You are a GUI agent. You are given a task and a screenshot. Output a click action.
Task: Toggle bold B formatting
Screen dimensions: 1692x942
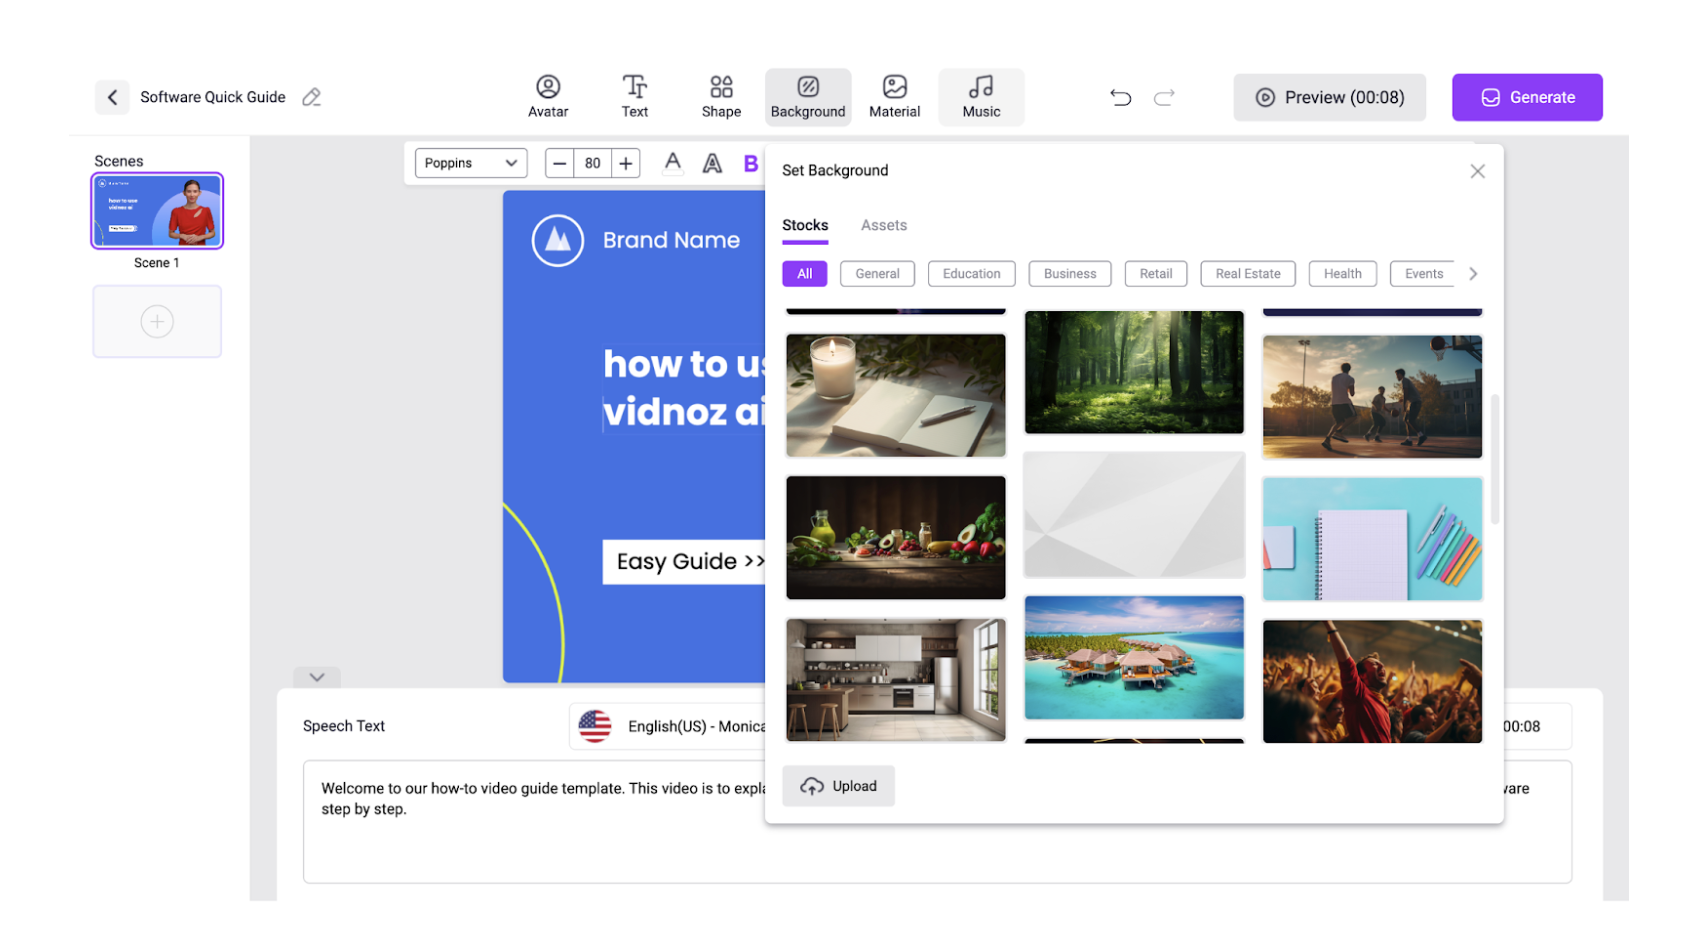point(750,163)
